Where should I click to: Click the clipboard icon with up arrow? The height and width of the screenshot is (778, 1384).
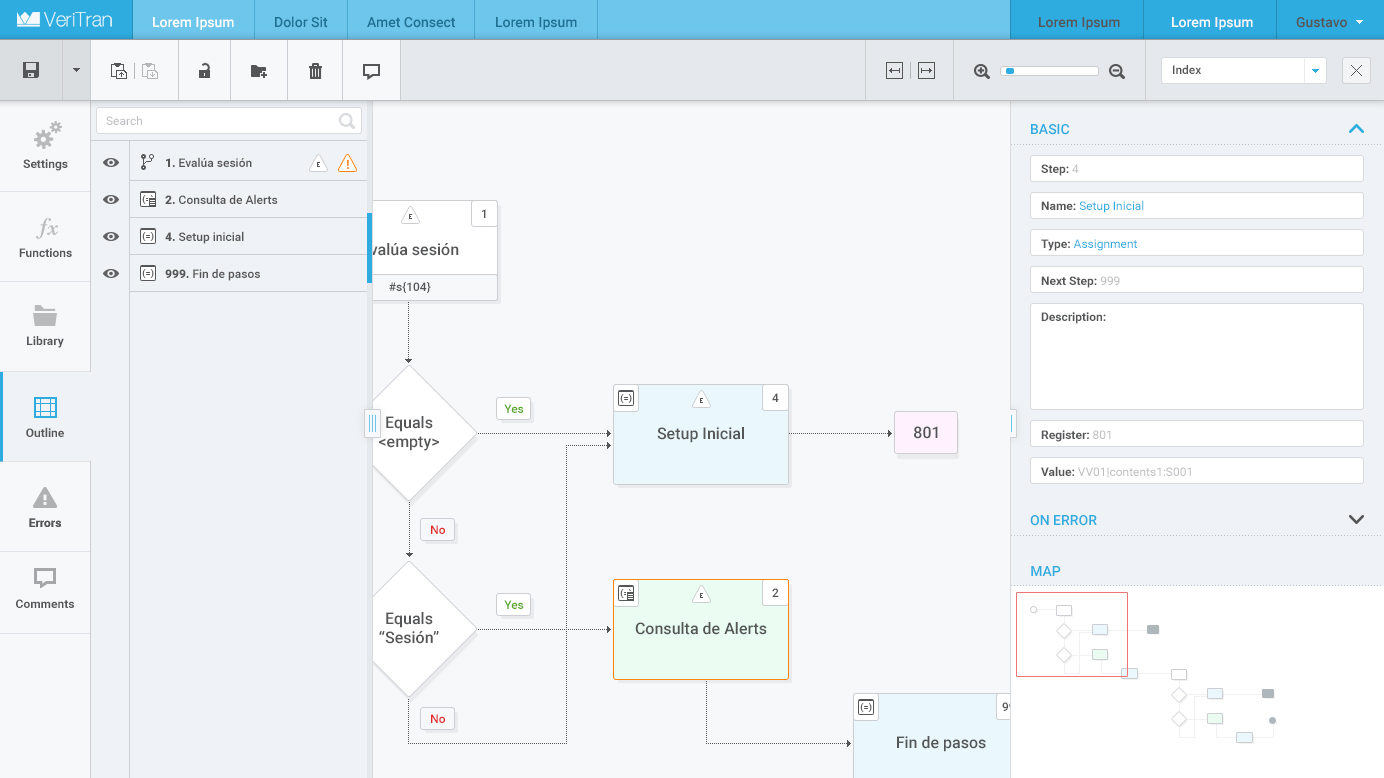point(119,71)
